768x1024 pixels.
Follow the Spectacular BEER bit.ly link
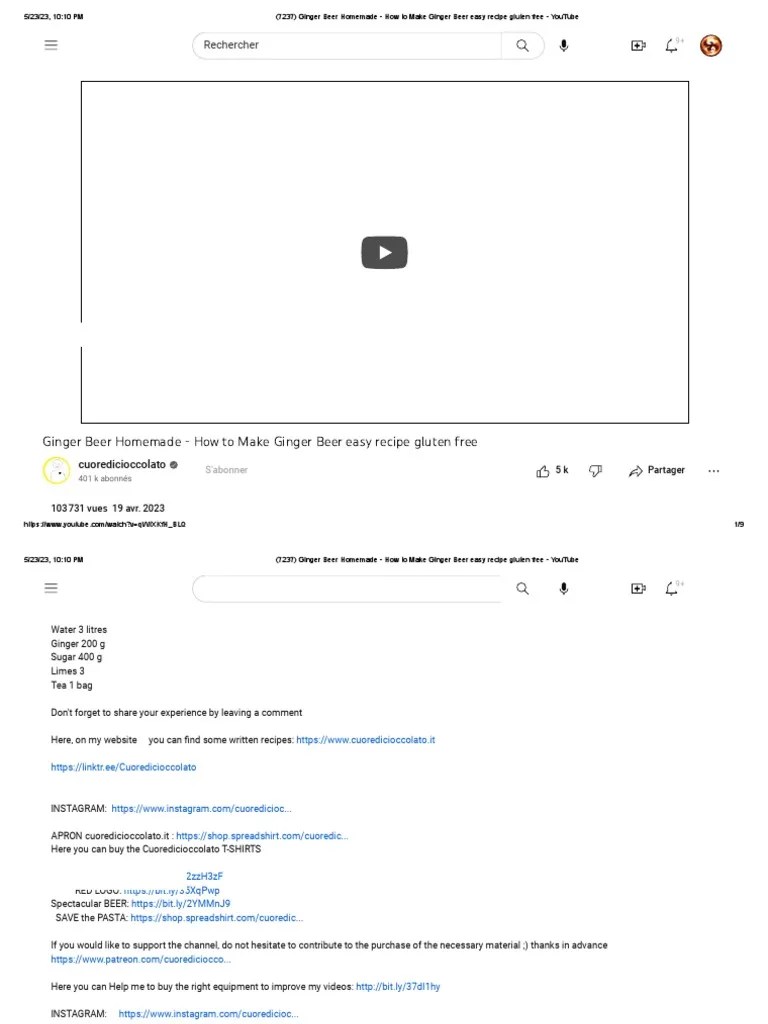click(x=180, y=904)
